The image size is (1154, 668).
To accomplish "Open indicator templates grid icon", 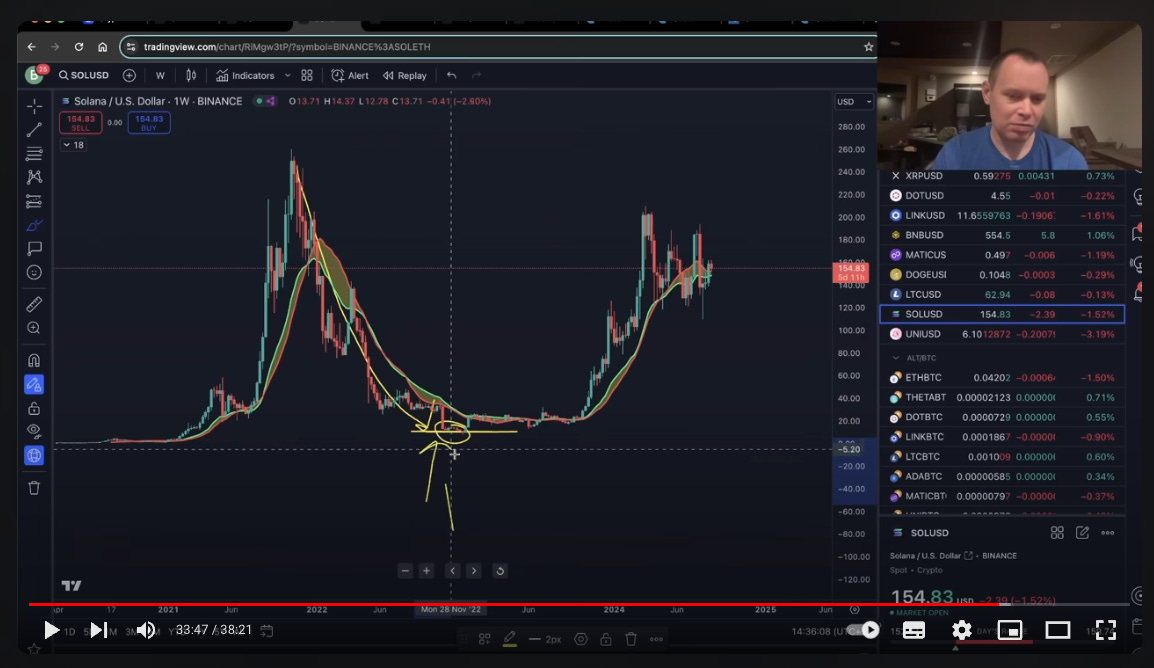I will 307,75.
